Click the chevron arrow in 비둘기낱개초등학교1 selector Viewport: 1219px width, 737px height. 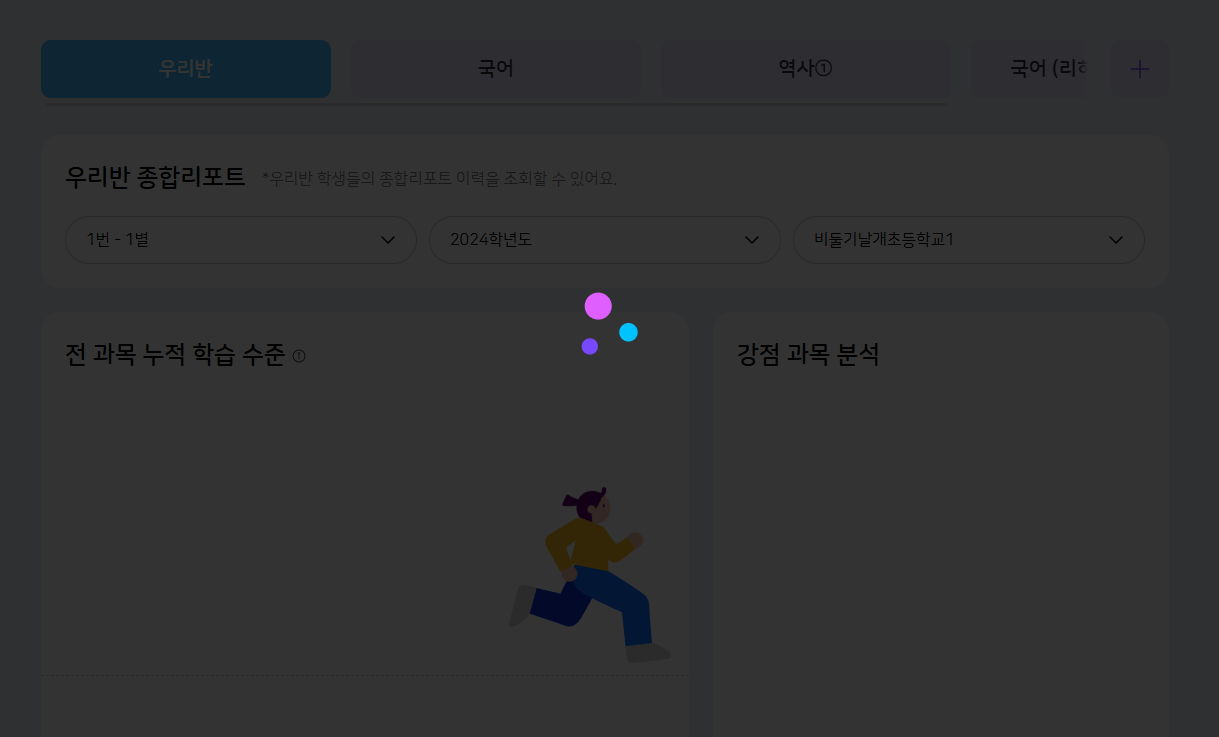click(x=1116, y=240)
